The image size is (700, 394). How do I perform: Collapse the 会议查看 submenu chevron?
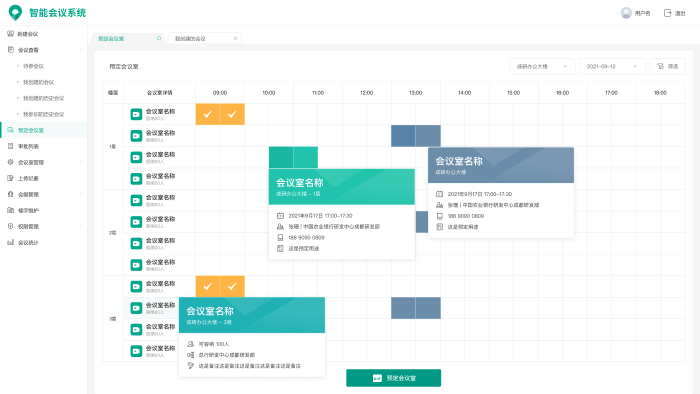[80, 50]
